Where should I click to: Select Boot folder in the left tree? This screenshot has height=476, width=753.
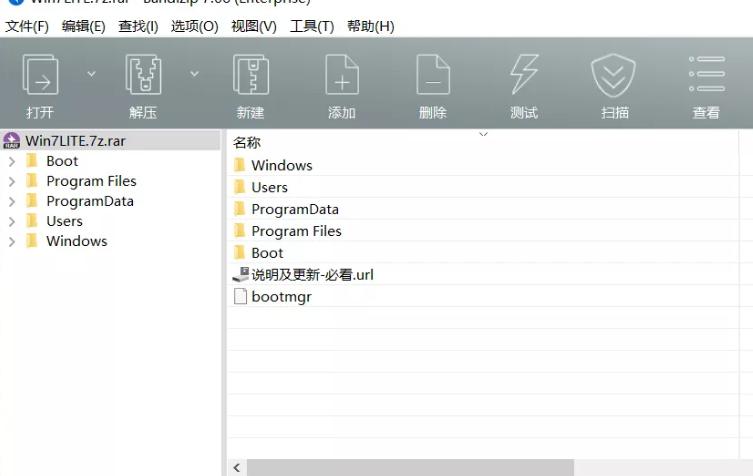(62, 161)
